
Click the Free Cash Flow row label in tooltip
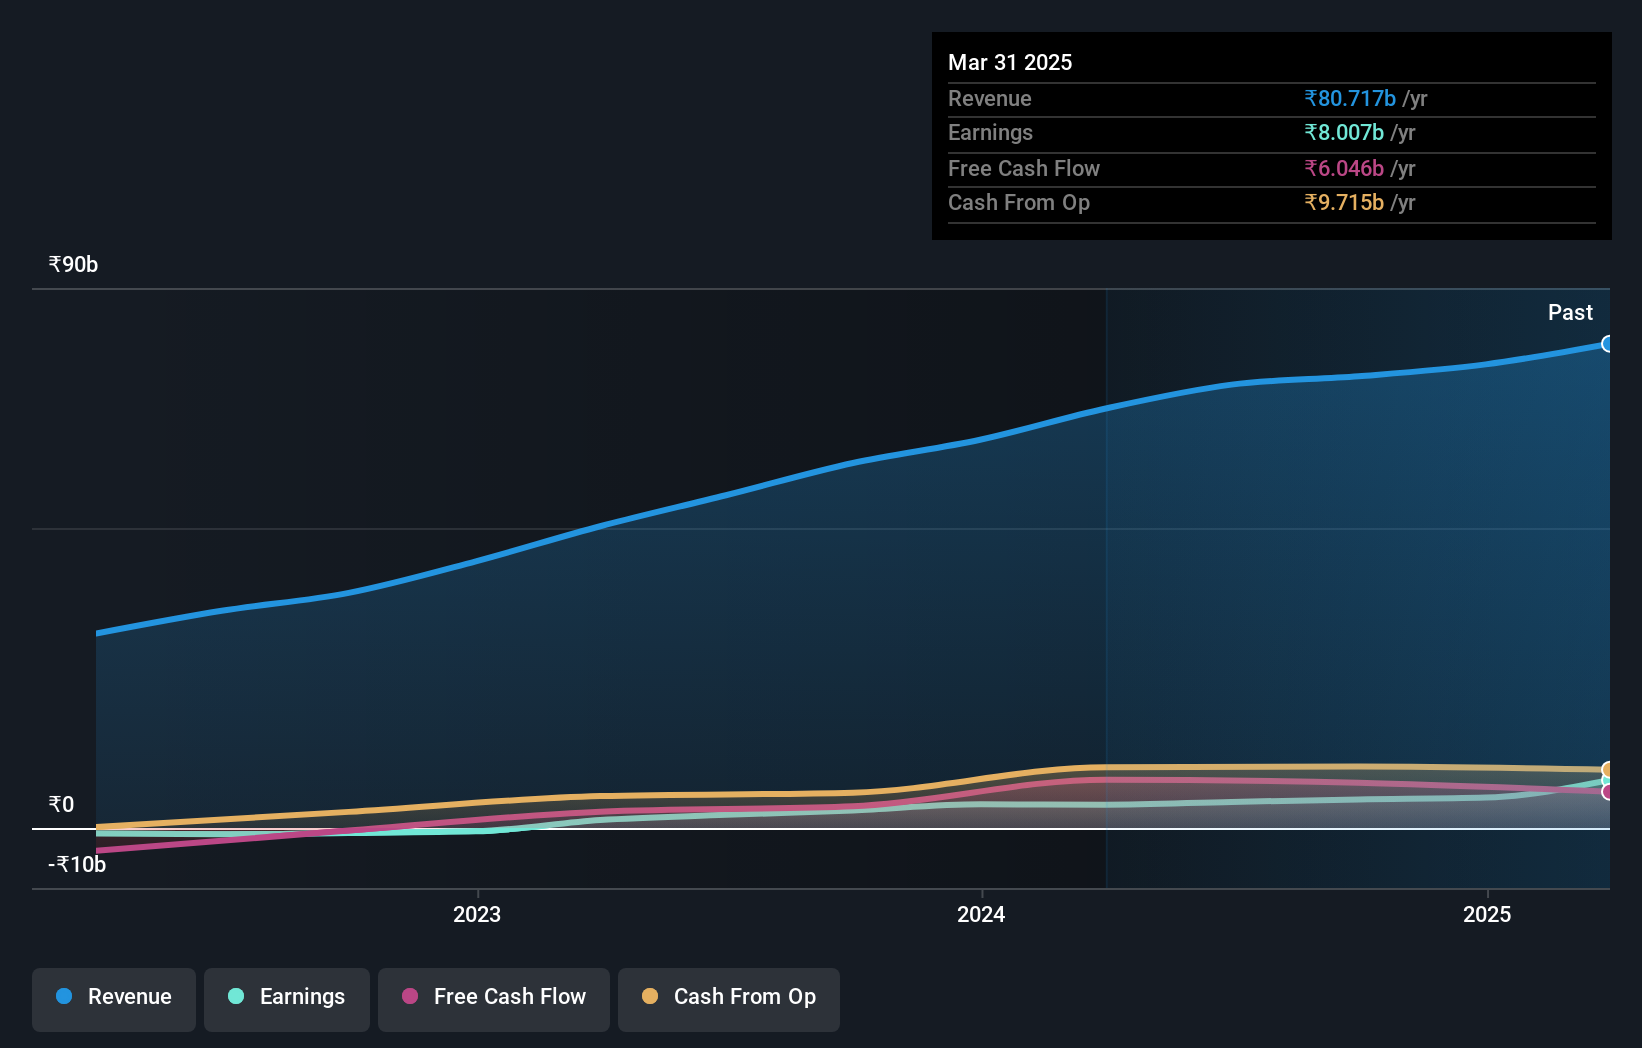click(x=1024, y=168)
